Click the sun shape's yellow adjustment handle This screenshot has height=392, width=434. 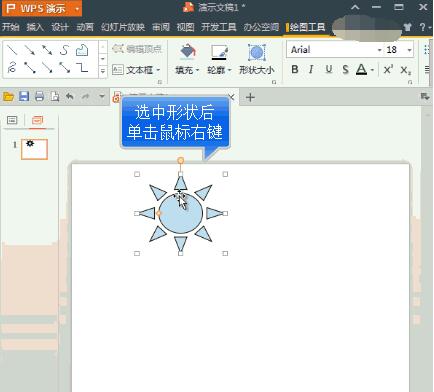click(159, 213)
